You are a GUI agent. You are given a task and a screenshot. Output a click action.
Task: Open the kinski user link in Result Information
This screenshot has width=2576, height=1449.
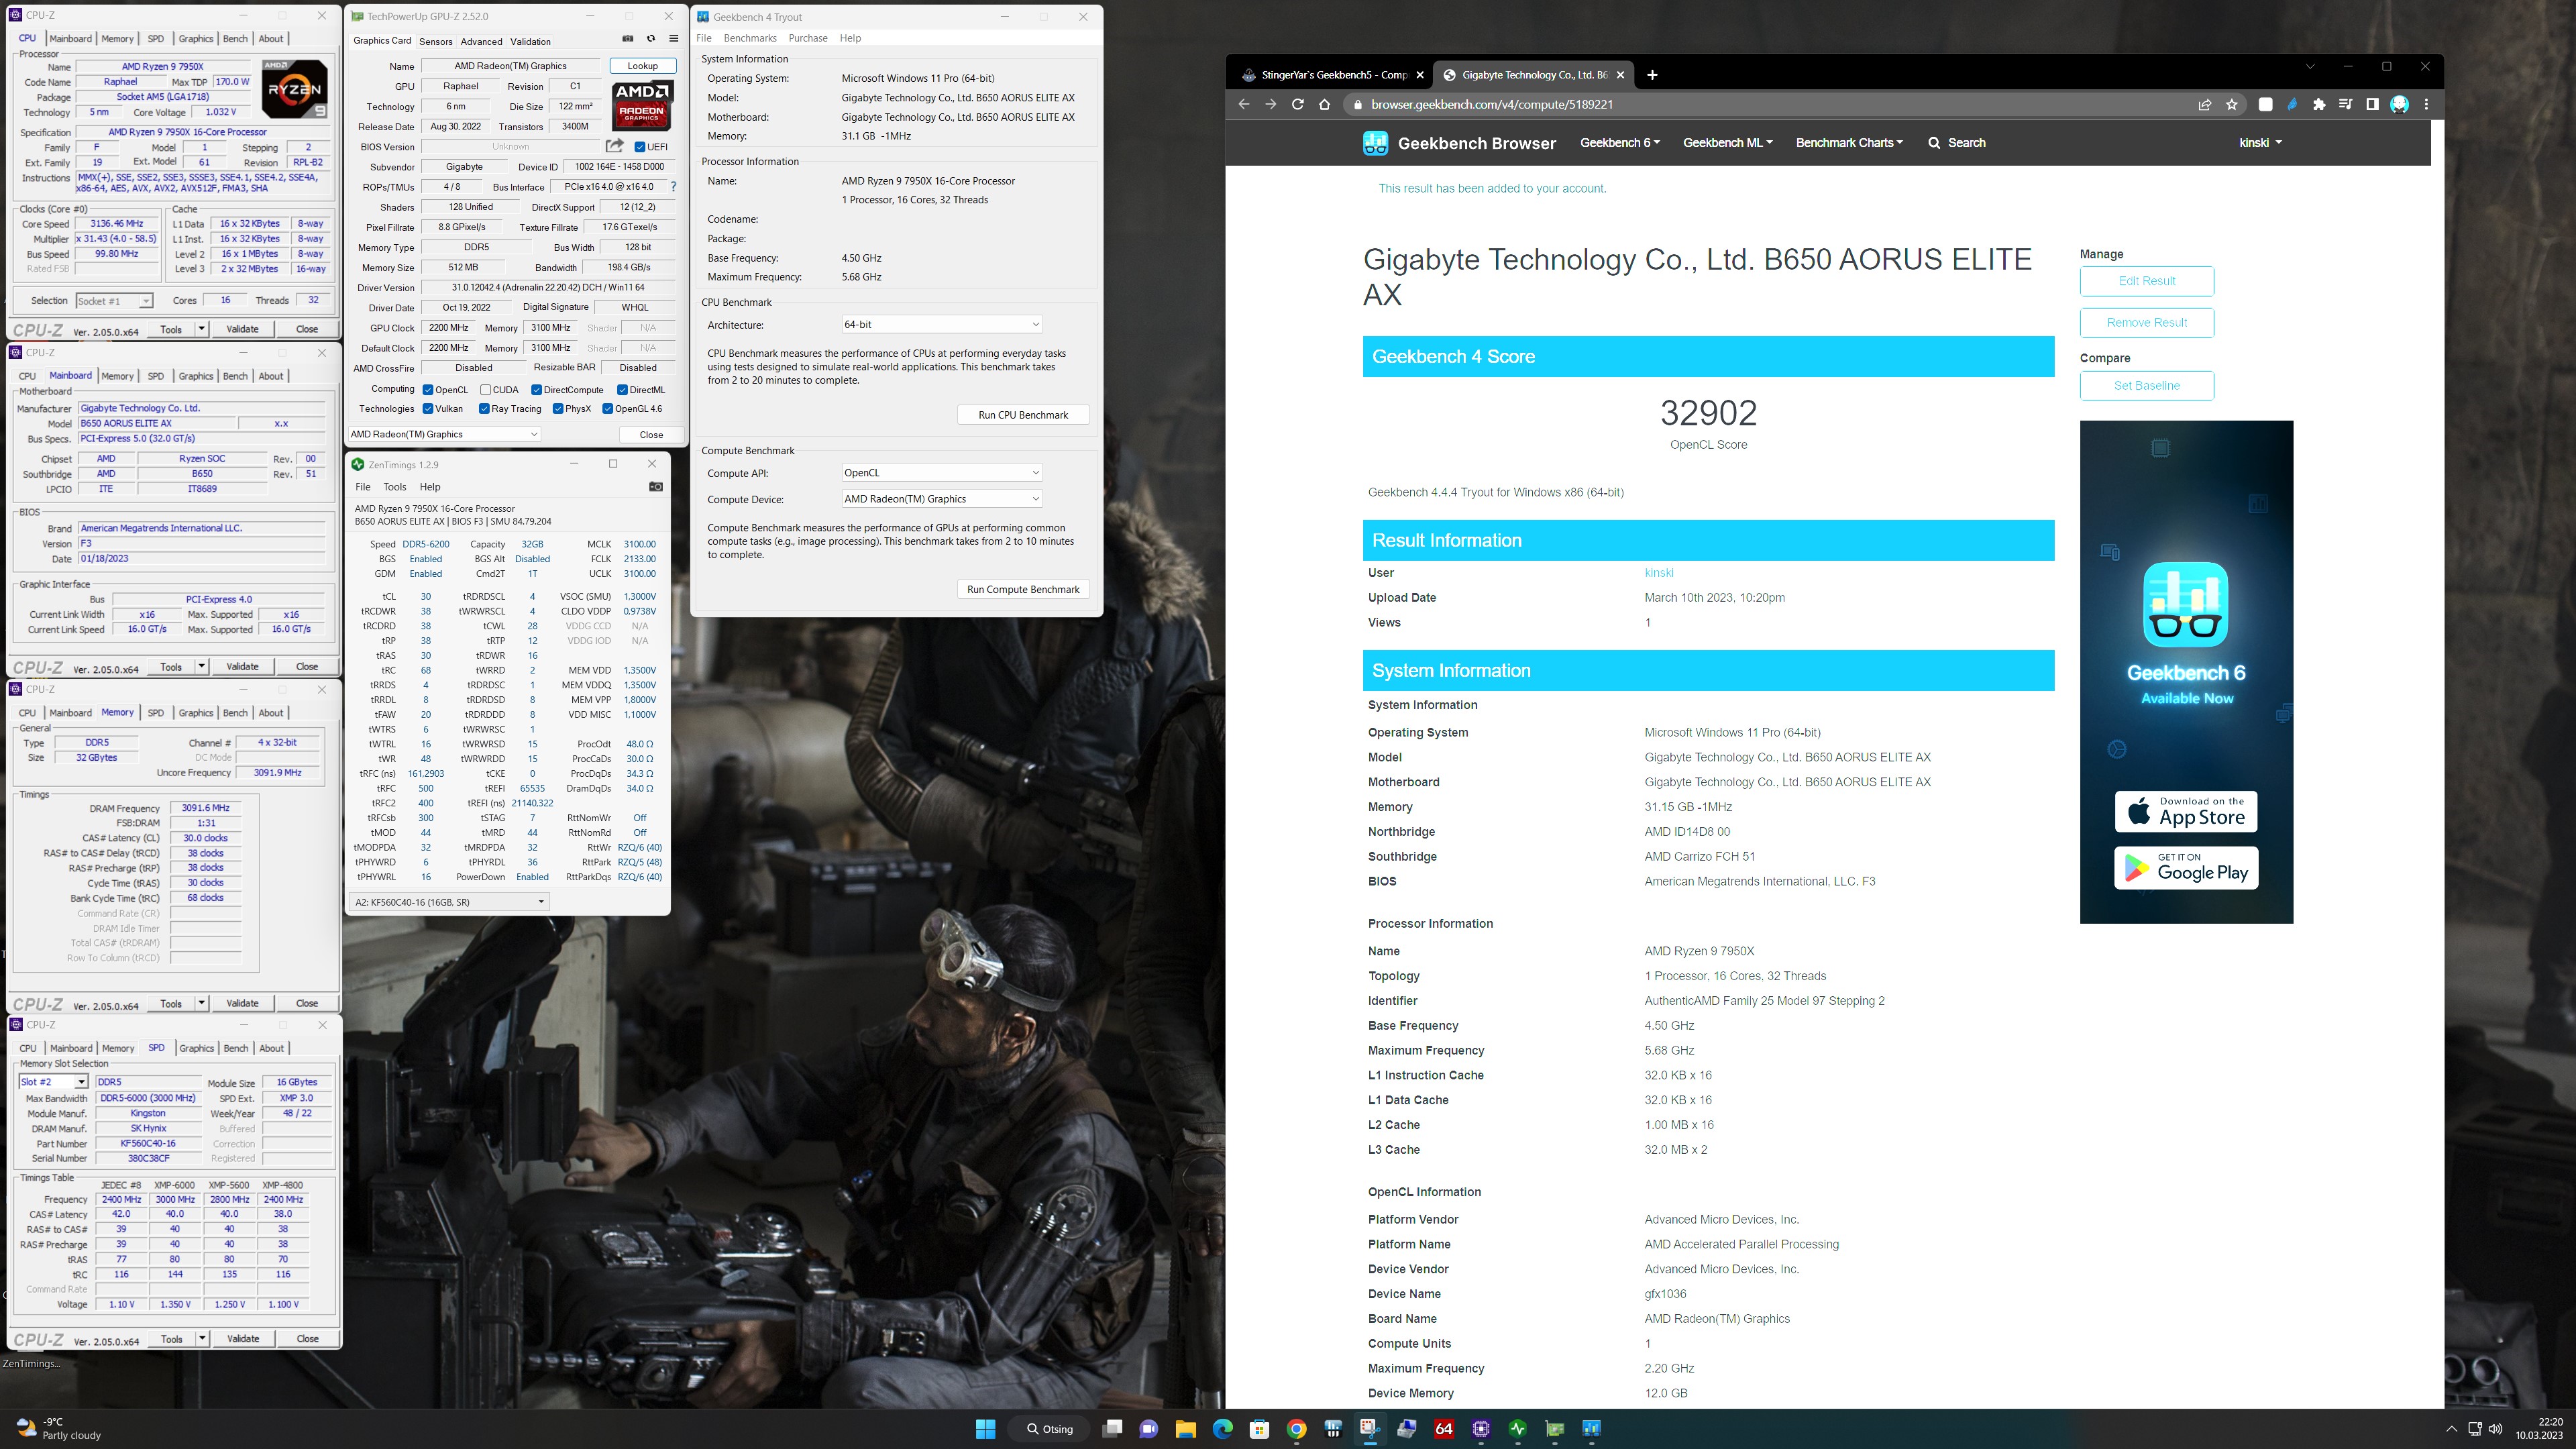[1659, 573]
